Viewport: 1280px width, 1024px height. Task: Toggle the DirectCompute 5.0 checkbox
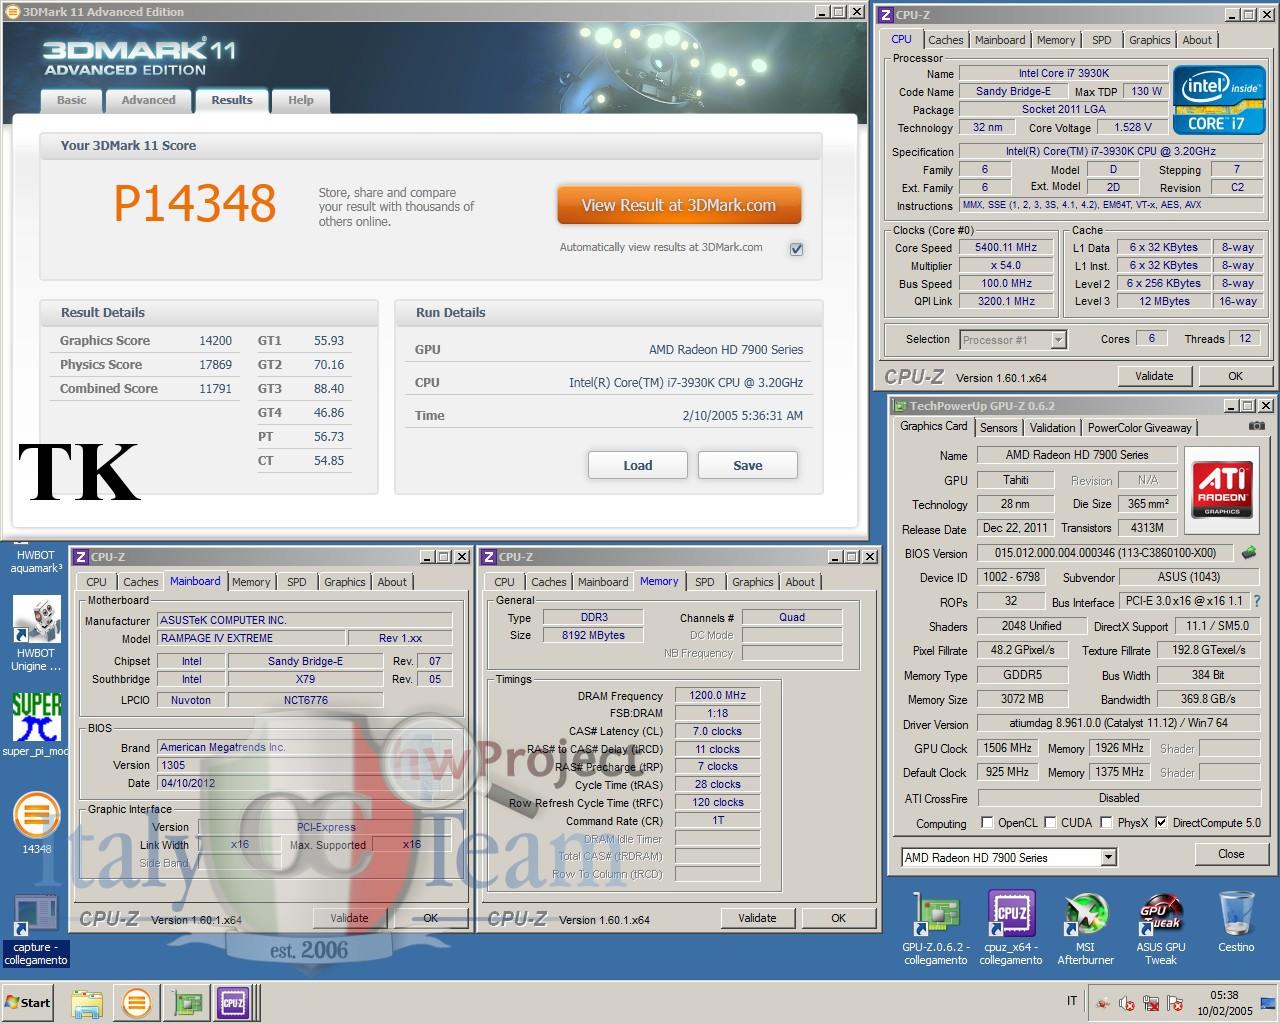(1160, 822)
